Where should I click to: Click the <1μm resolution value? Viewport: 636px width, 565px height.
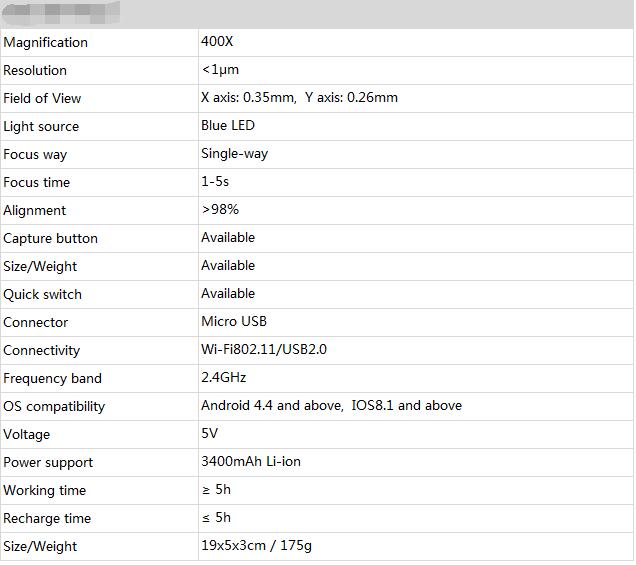pyautogui.click(x=220, y=70)
